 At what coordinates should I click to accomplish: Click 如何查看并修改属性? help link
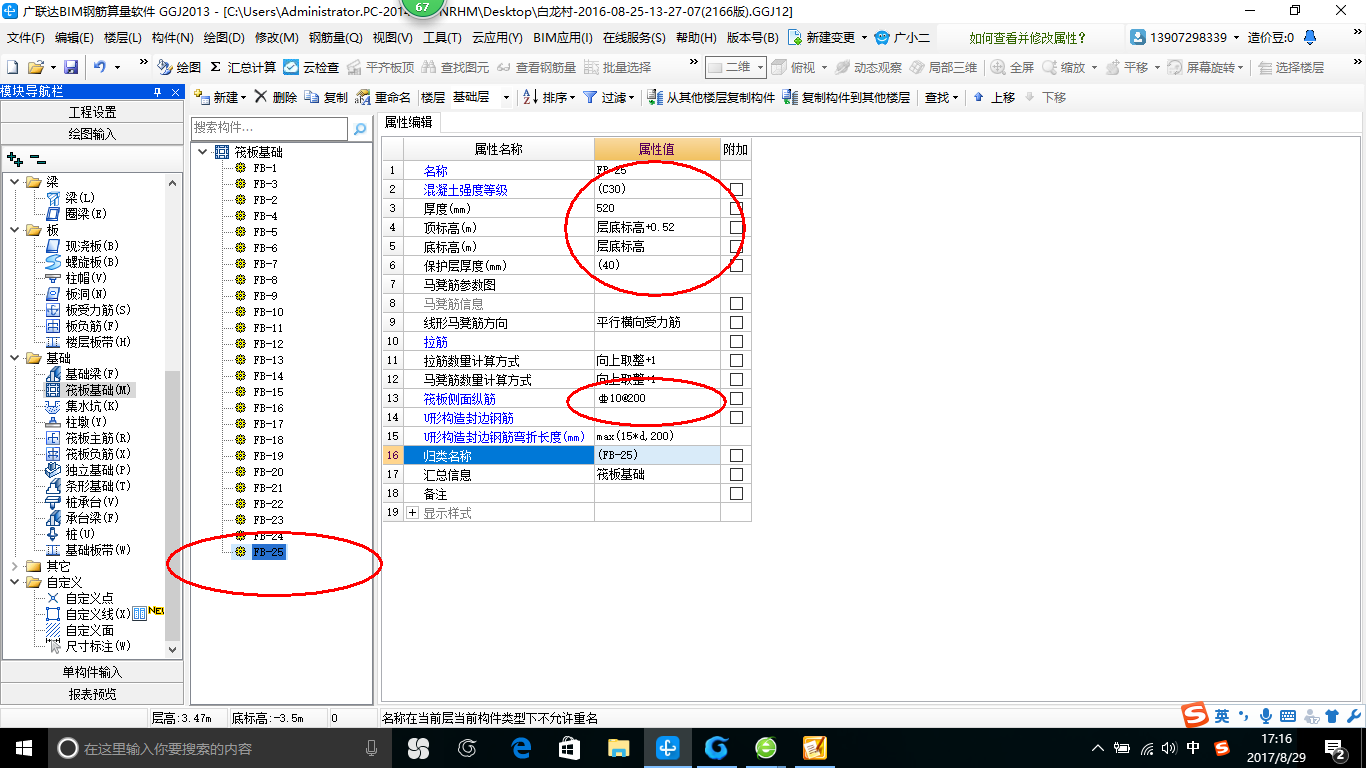1028,38
